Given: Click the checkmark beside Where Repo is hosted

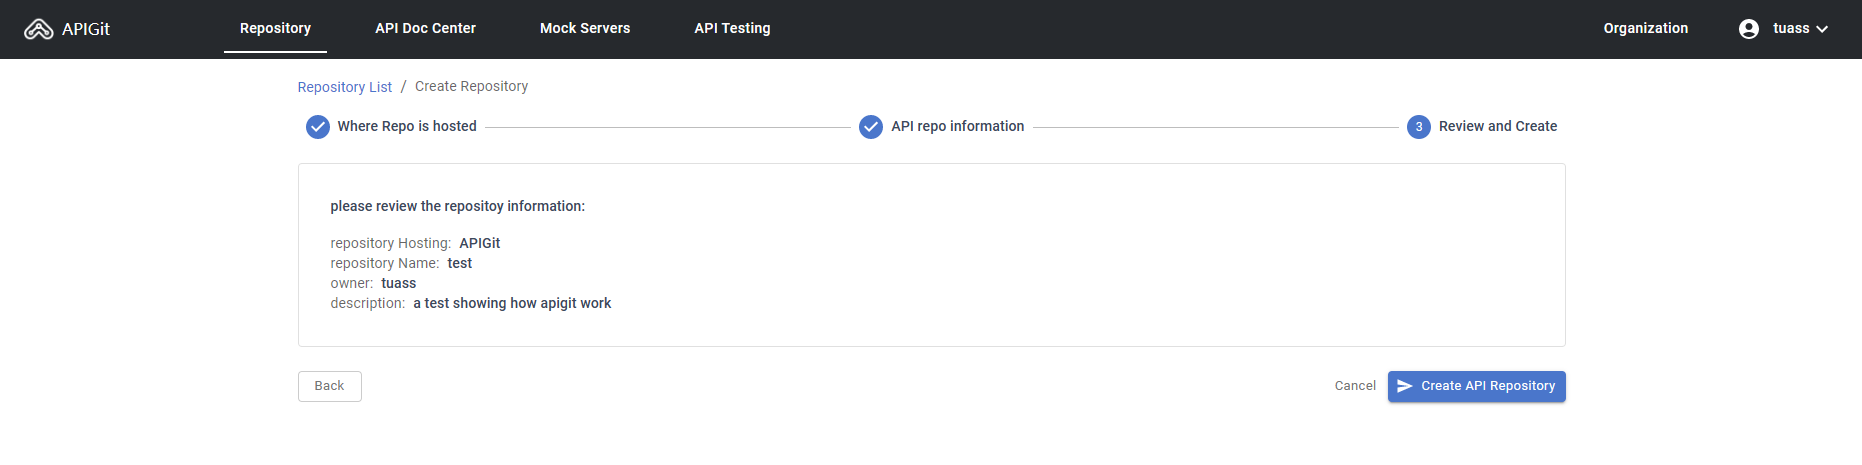Looking at the screenshot, I should coord(318,127).
